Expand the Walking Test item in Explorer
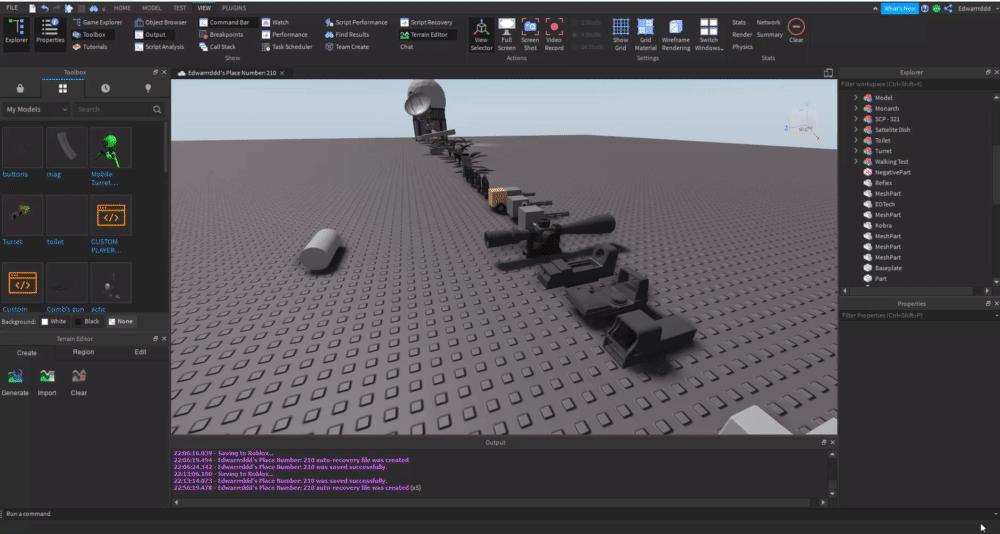Image resolution: width=1000 pixels, height=534 pixels. tap(856, 161)
